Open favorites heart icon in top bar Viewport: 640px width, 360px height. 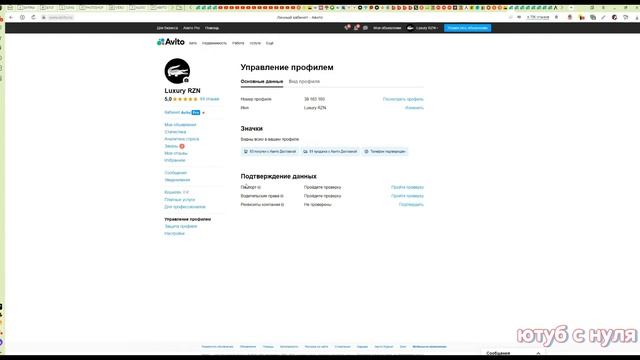(347, 28)
